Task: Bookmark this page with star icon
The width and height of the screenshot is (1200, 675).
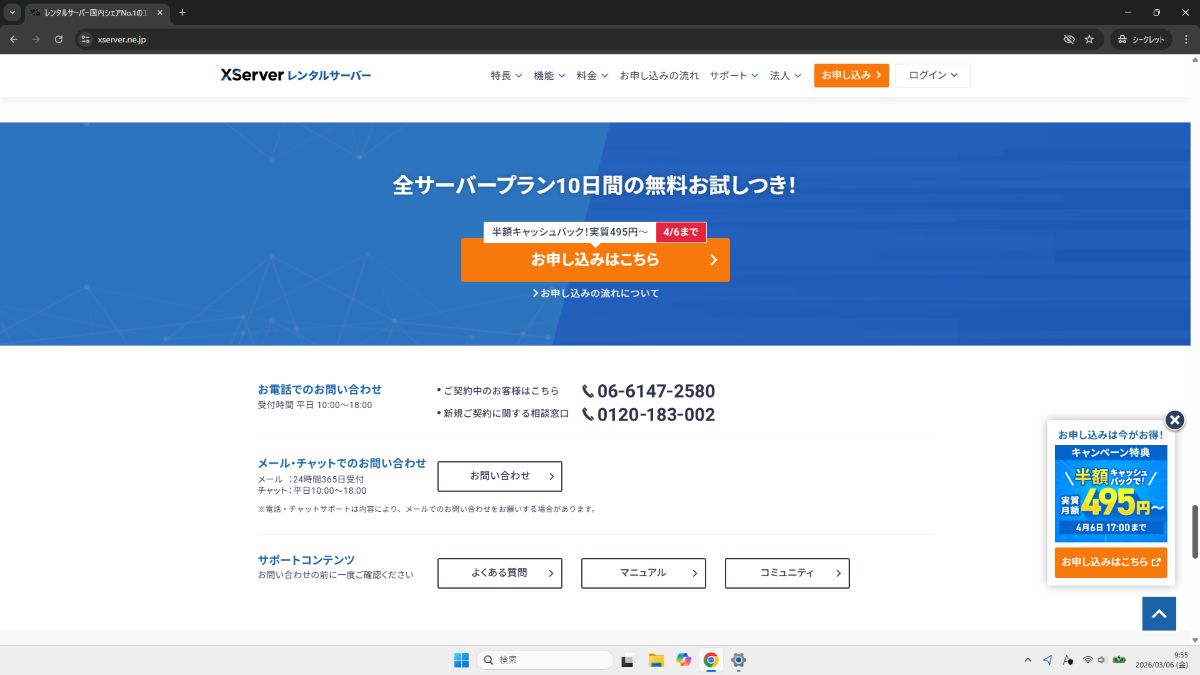Action: (1089, 39)
